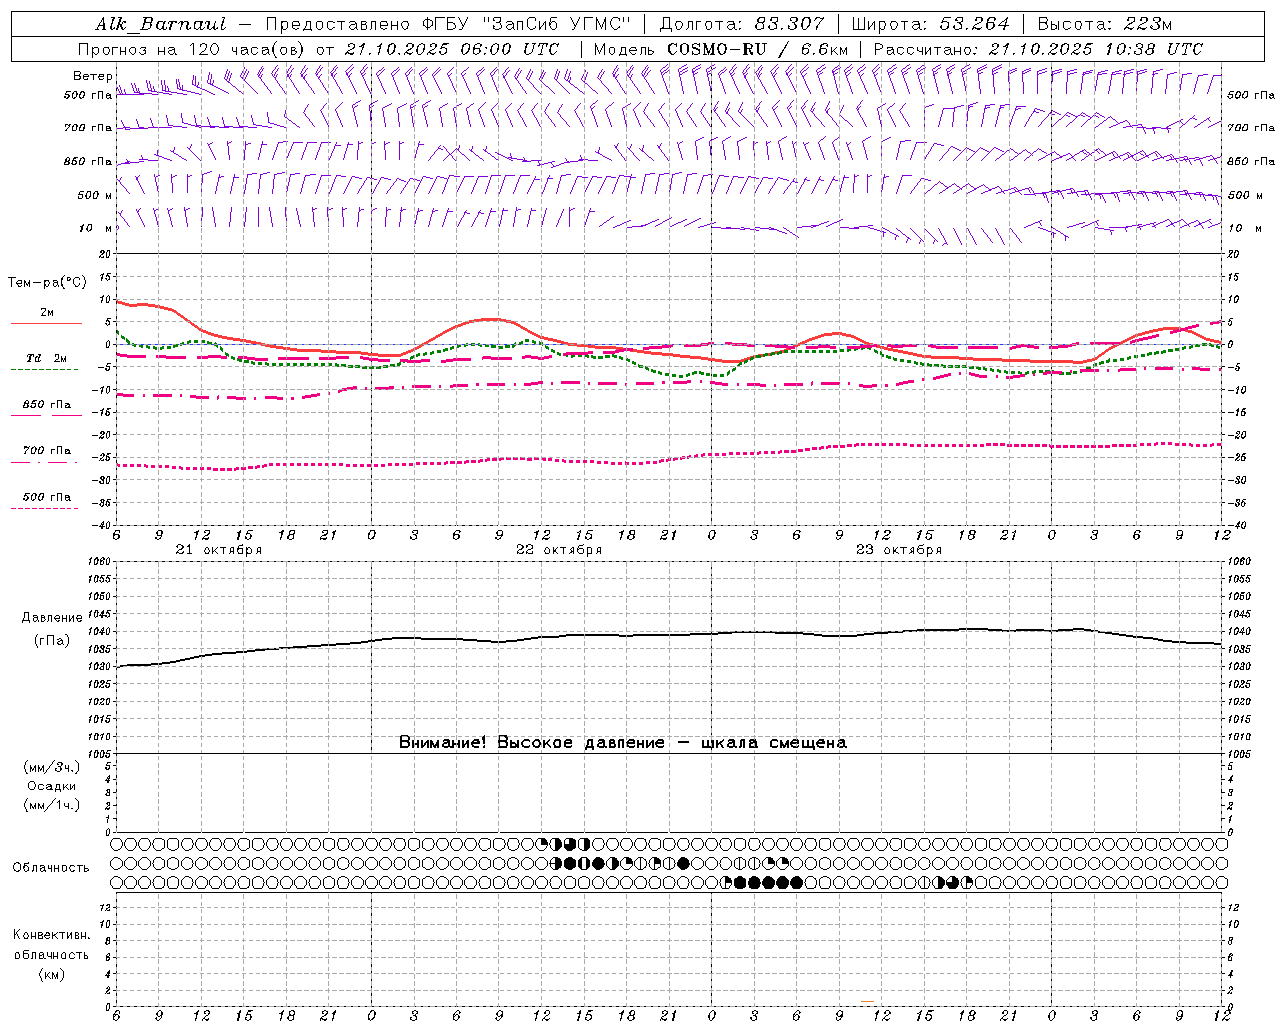Click the '22 октября' date label
The width and height of the screenshot is (1280, 1024).
pyautogui.click(x=559, y=550)
